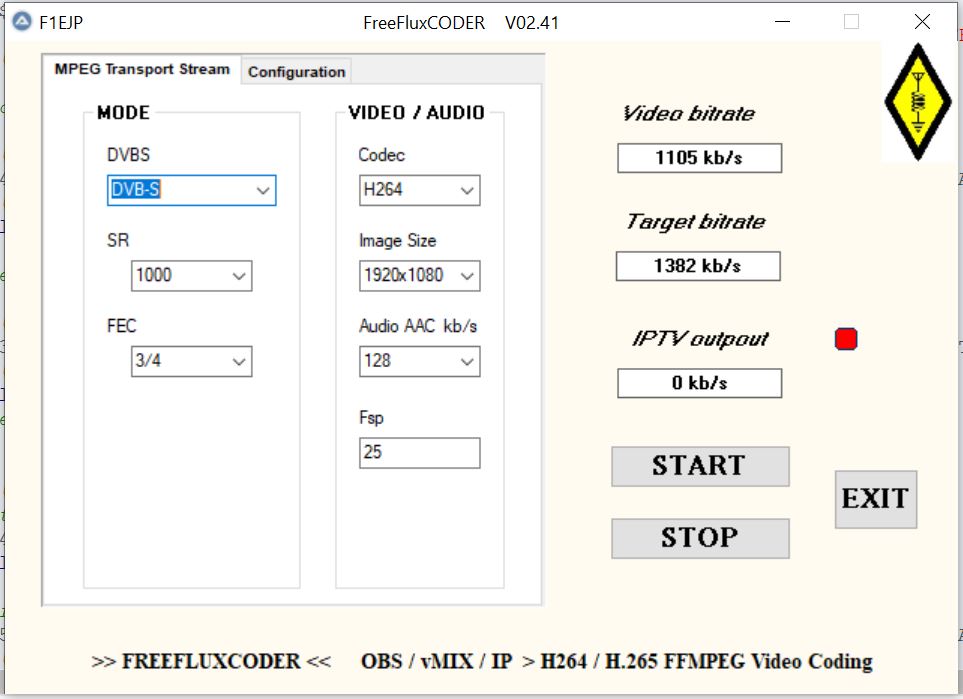The image size is (963, 699).
Task: Click the F1EJP title text
Action: coord(61,23)
